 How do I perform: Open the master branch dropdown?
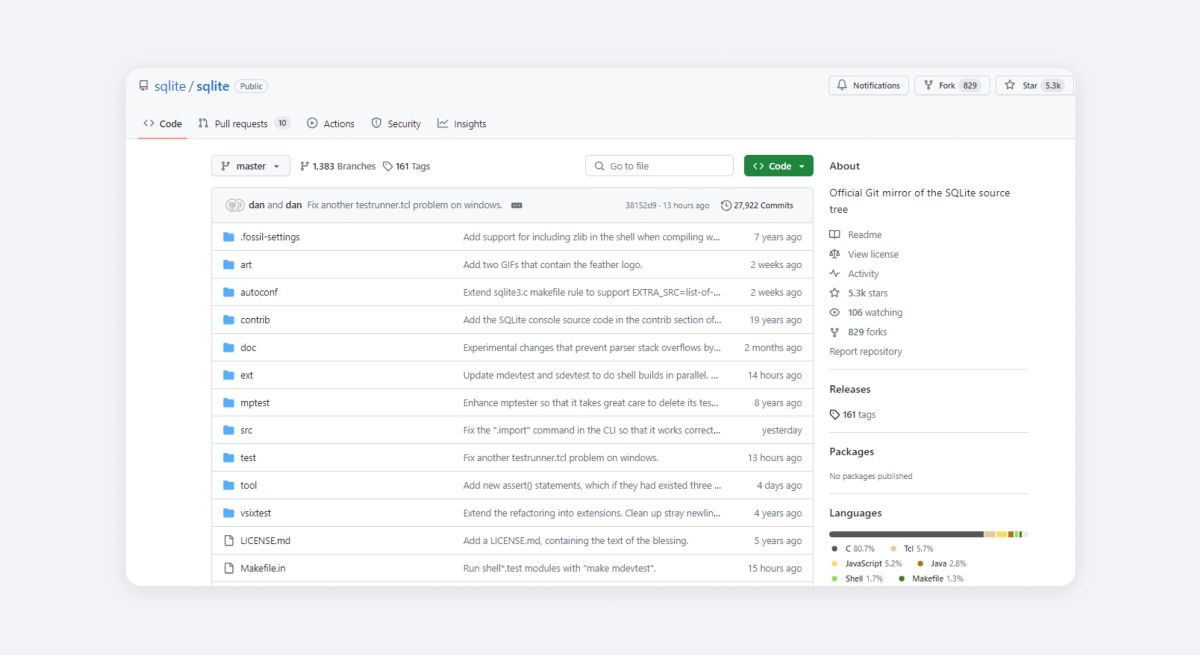pyautogui.click(x=250, y=166)
